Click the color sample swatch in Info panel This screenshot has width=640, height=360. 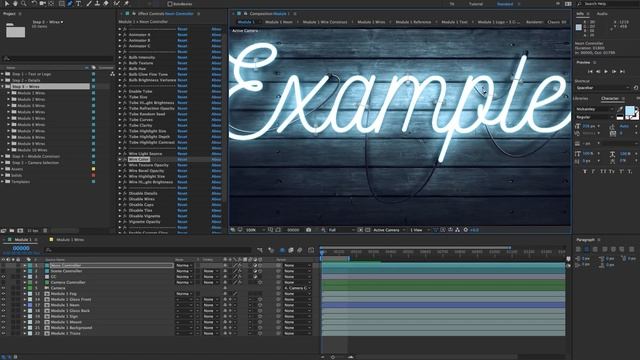[x=578, y=27]
